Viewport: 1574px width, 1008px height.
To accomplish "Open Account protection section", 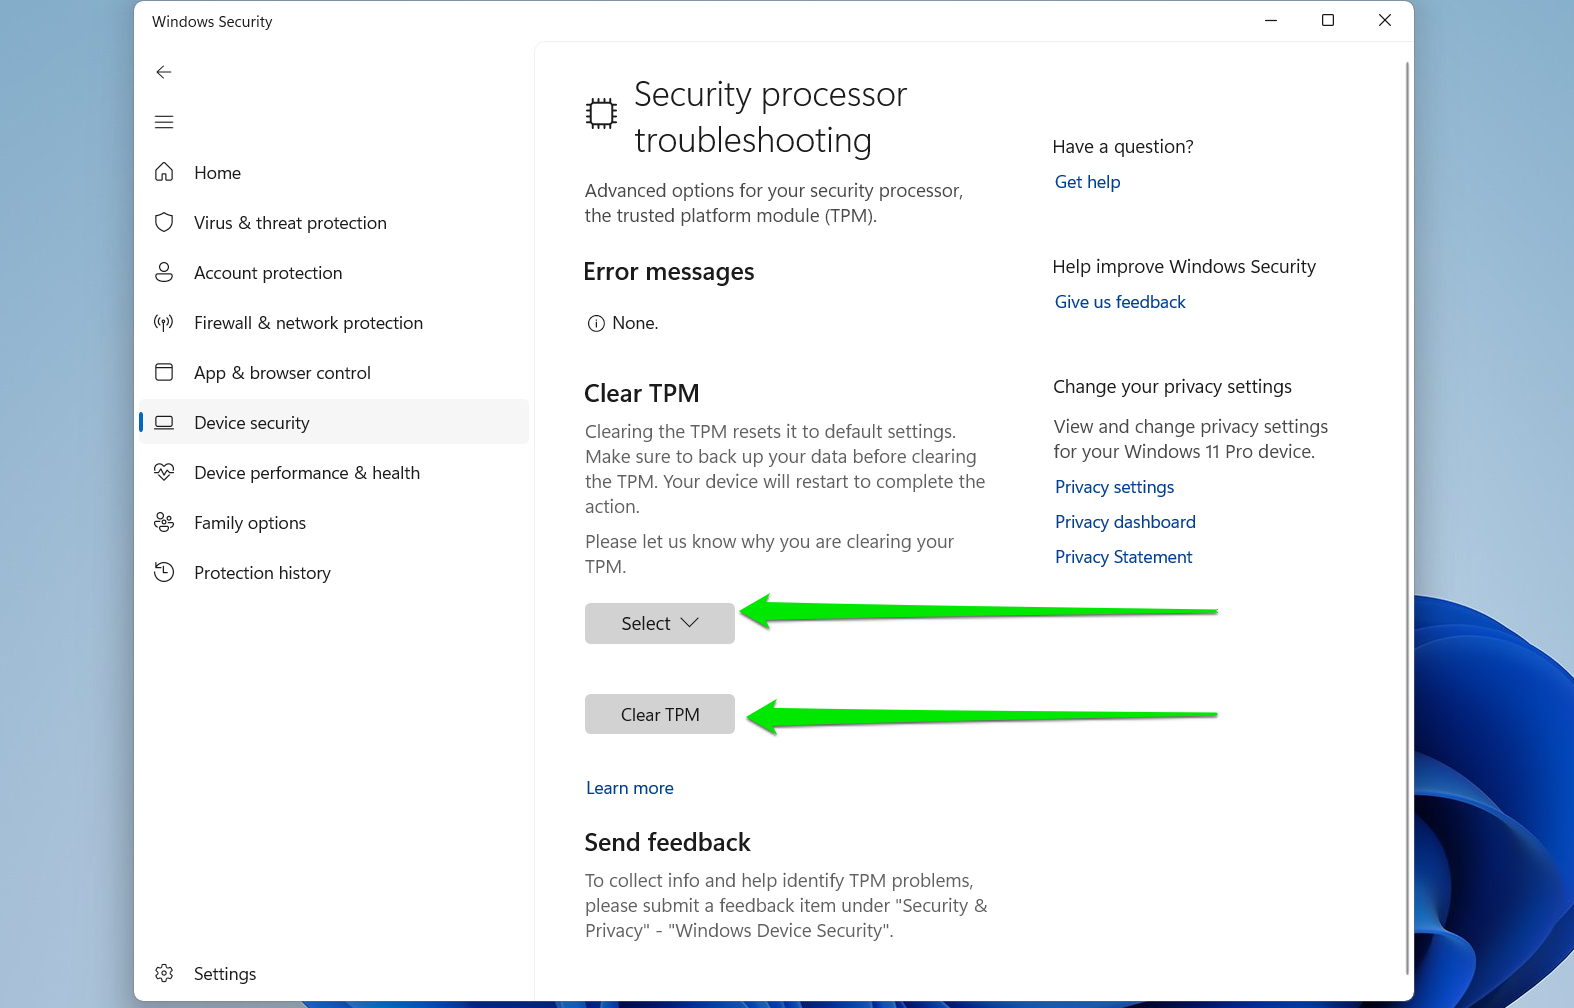I will [334, 272].
